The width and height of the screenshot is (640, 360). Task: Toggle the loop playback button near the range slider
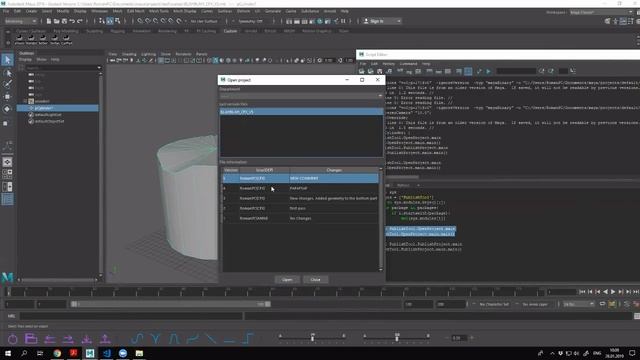click(602, 304)
